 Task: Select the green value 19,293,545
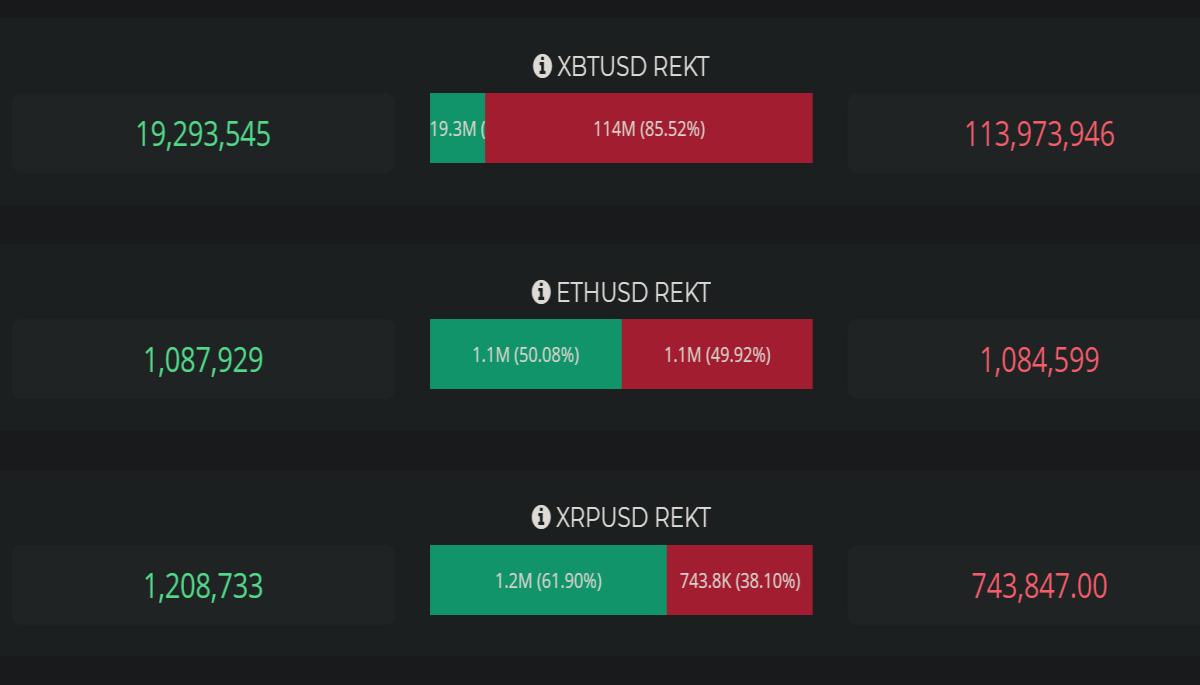point(203,134)
